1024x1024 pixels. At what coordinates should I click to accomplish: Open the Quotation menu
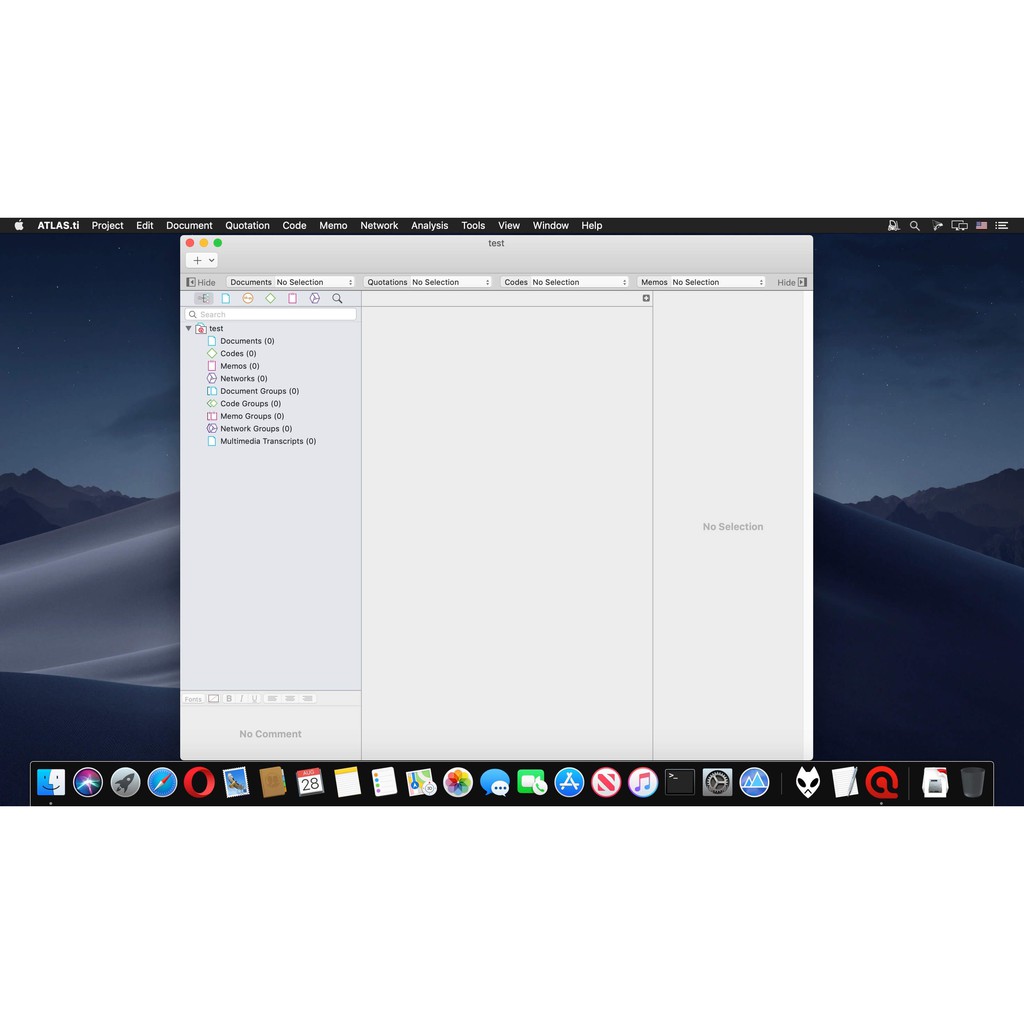pyautogui.click(x=247, y=226)
